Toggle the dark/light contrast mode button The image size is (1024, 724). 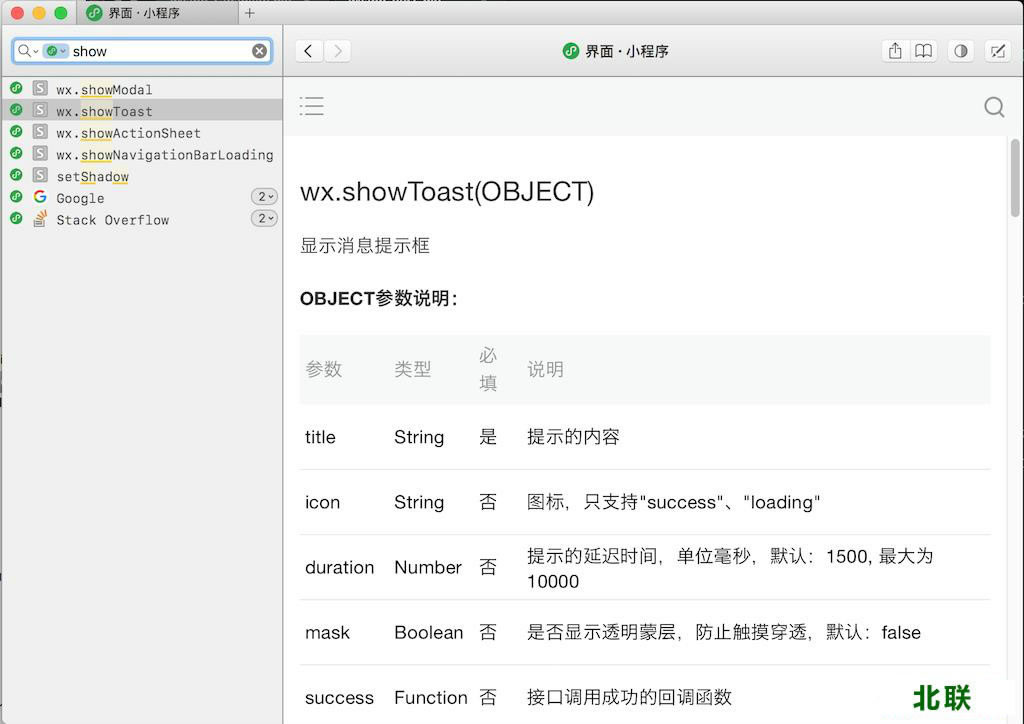[x=961, y=51]
